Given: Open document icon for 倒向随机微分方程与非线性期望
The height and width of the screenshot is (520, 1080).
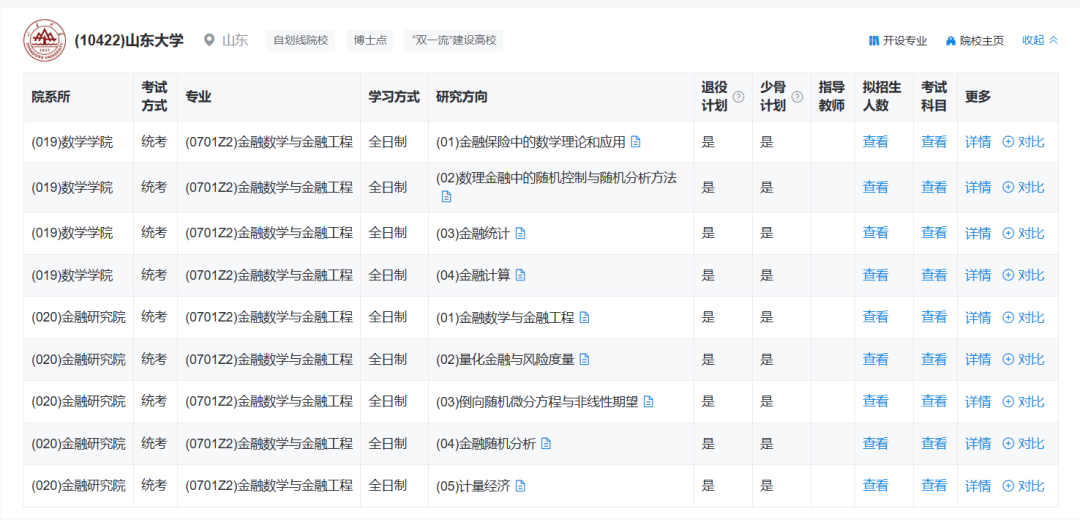Looking at the screenshot, I should click(x=649, y=402).
